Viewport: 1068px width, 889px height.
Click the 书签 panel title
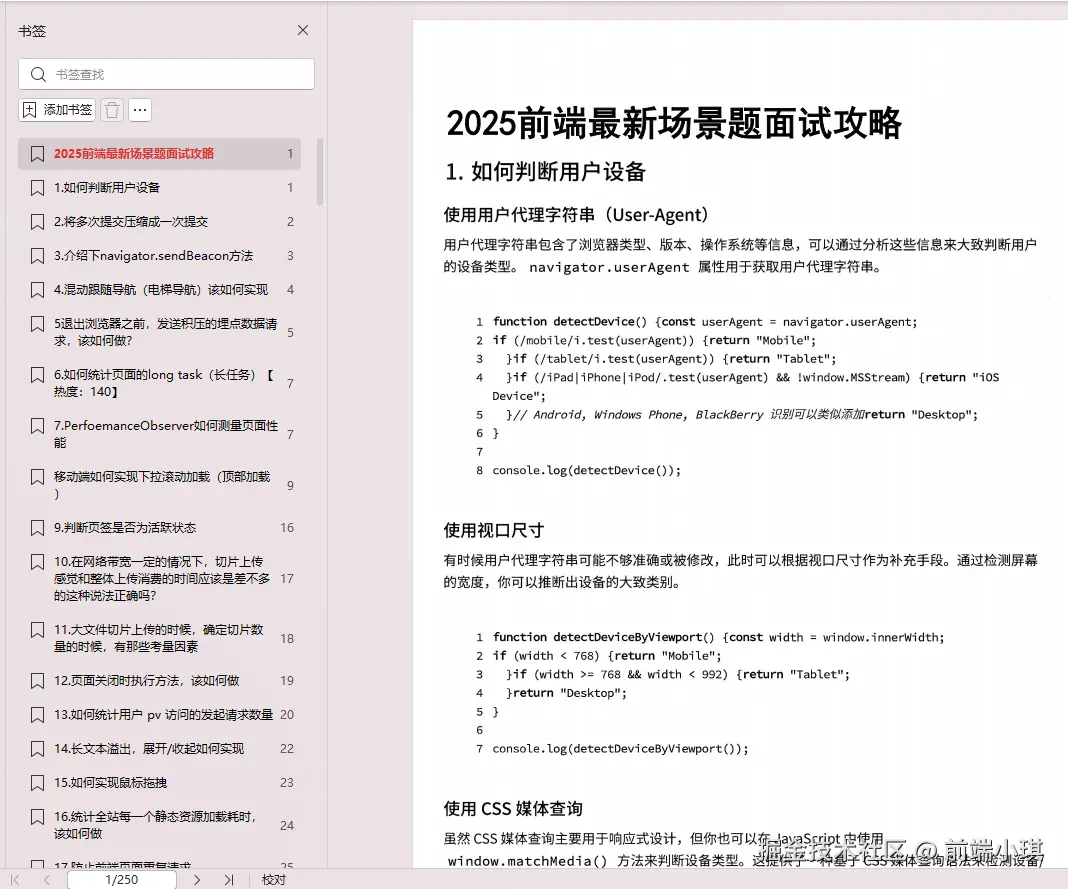pyautogui.click(x=32, y=31)
